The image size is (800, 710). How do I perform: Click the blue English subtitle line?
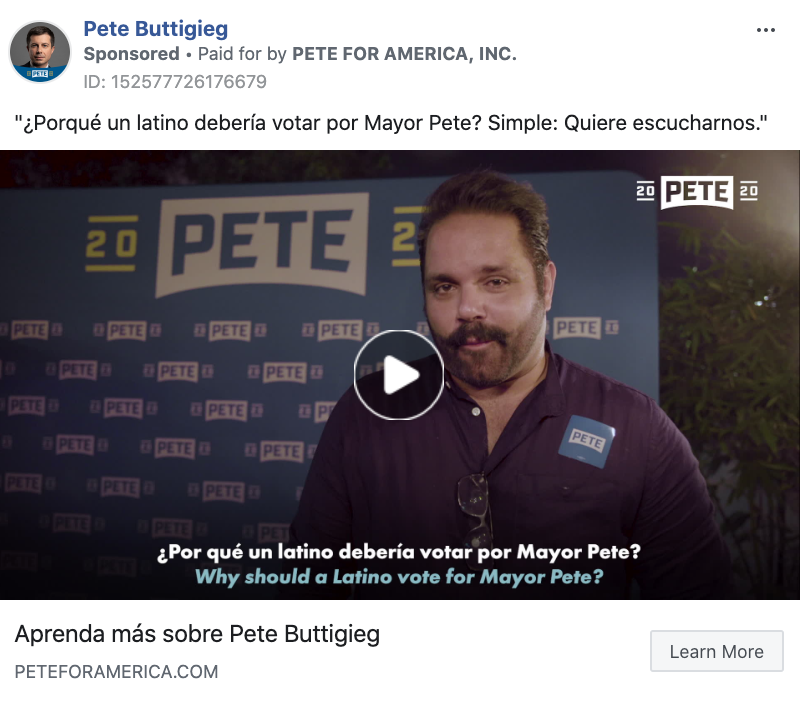pyautogui.click(x=399, y=577)
